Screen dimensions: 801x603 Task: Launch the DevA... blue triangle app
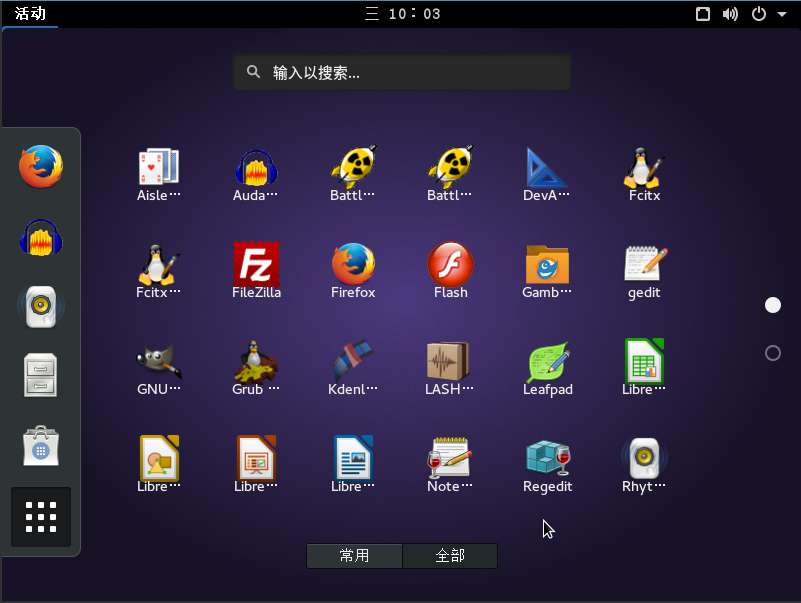click(547, 174)
